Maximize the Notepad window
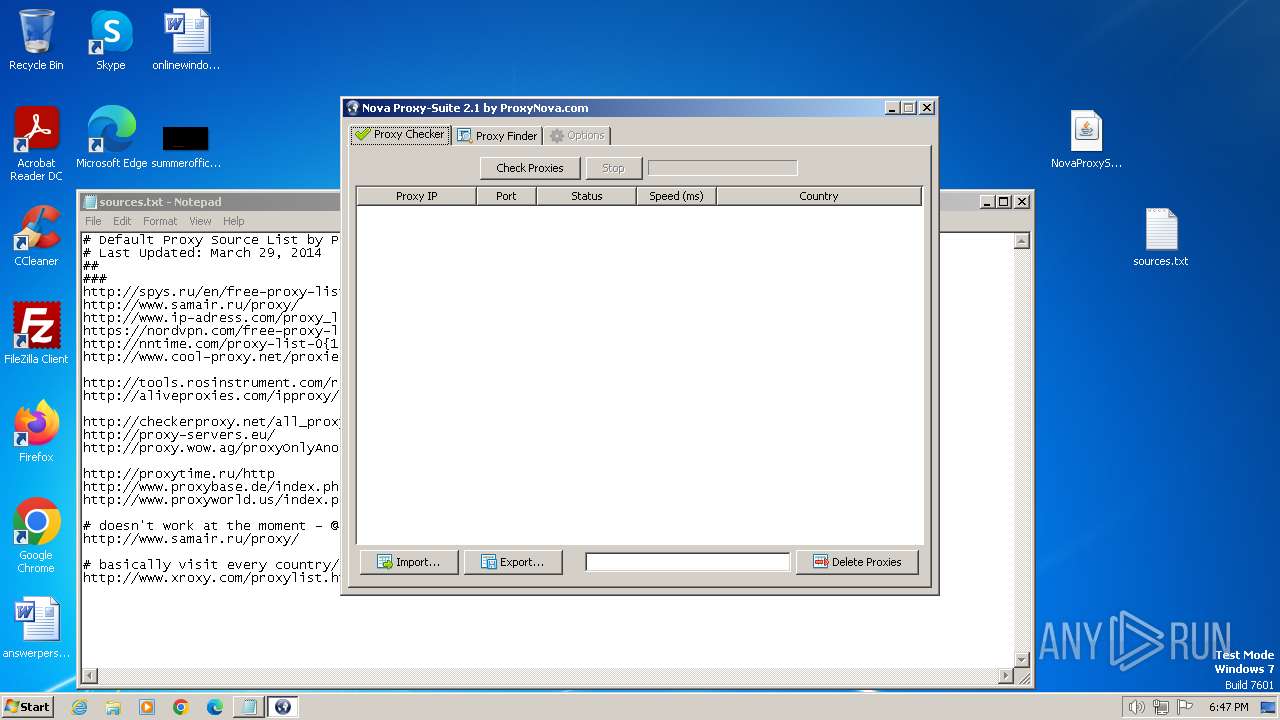 click(x=1004, y=202)
